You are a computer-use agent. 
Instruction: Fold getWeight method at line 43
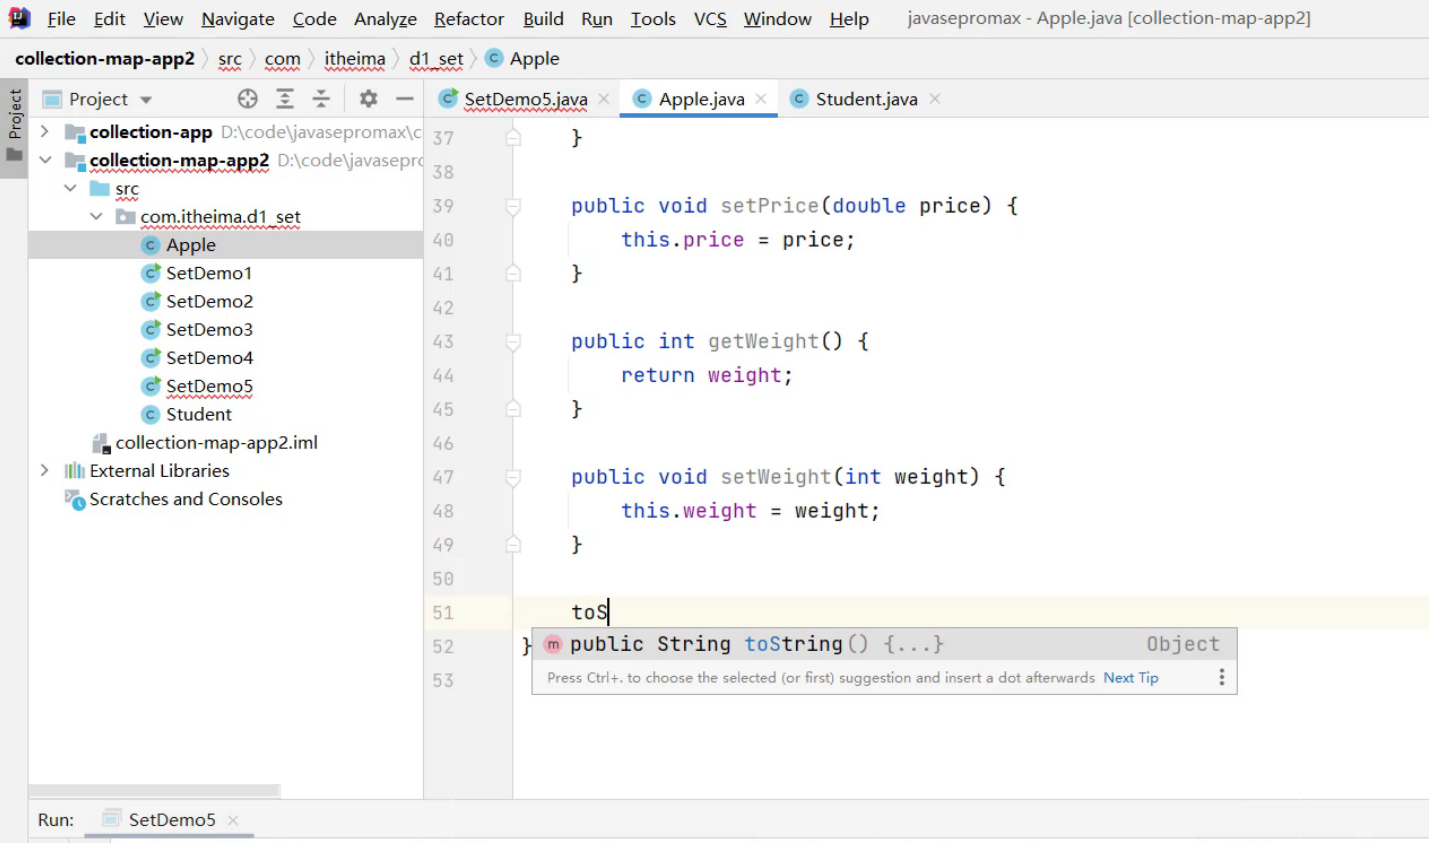[513, 342]
